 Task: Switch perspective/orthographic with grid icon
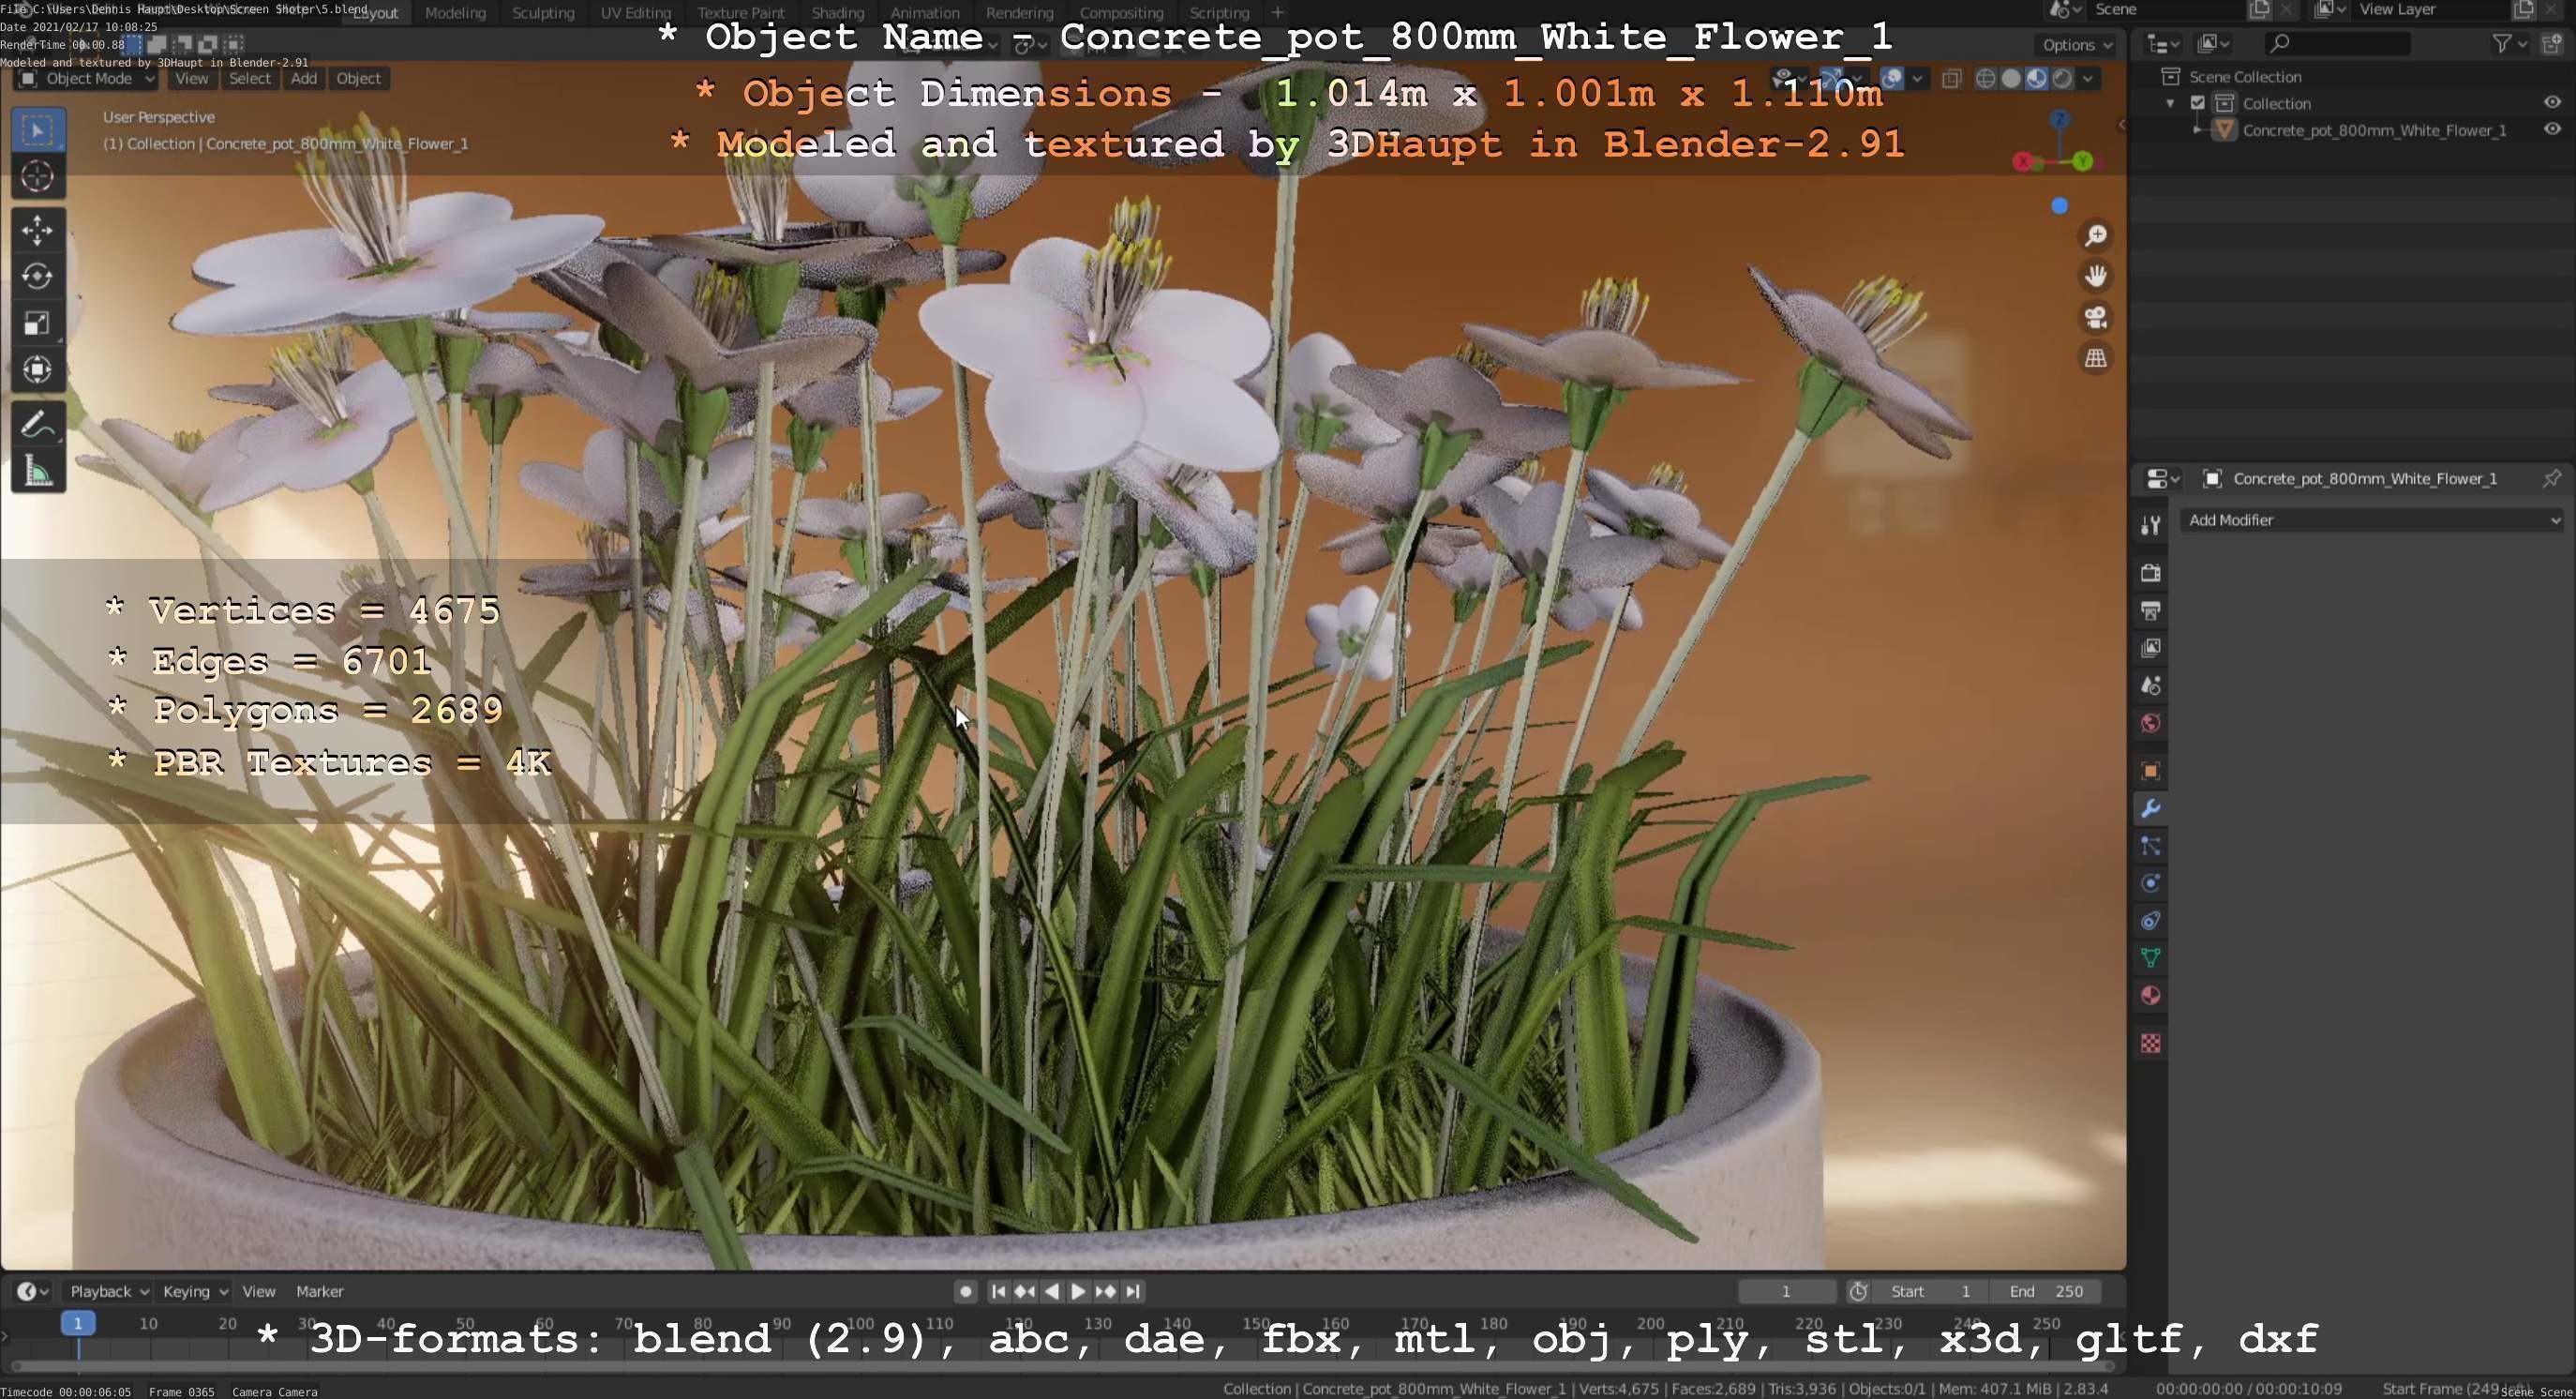2095,358
